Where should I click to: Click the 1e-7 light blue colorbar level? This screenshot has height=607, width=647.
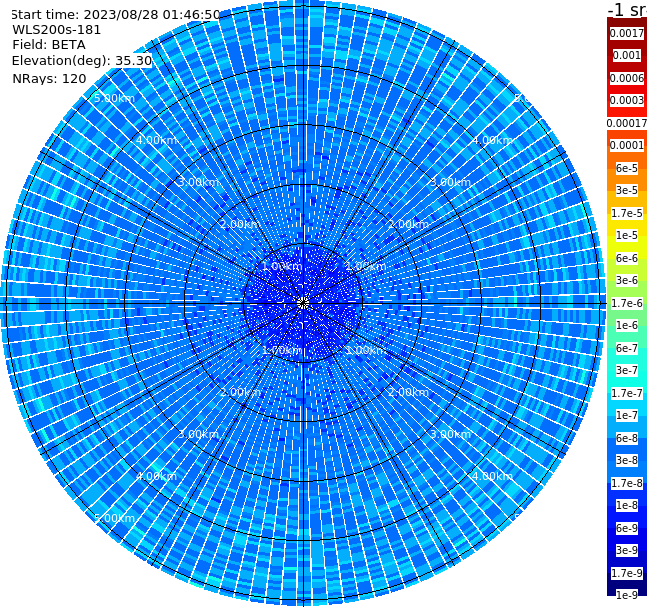click(627, 416)
